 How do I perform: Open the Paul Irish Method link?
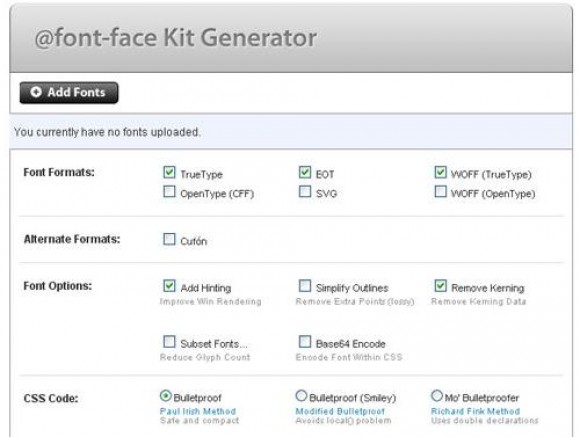198,411
